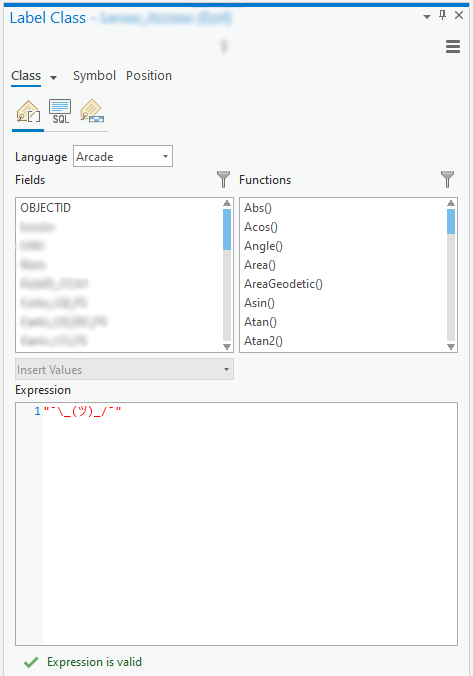Select the Abs() function
Screen dimensions: 473x676
258,208
